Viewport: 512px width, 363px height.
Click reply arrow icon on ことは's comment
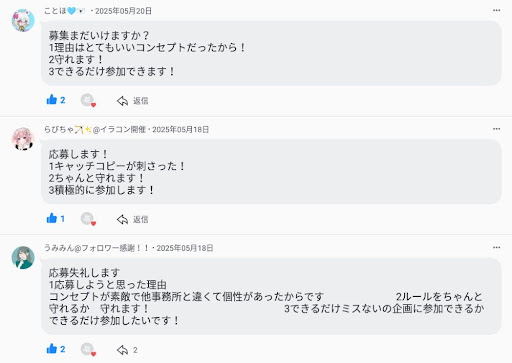click(122, 101)
